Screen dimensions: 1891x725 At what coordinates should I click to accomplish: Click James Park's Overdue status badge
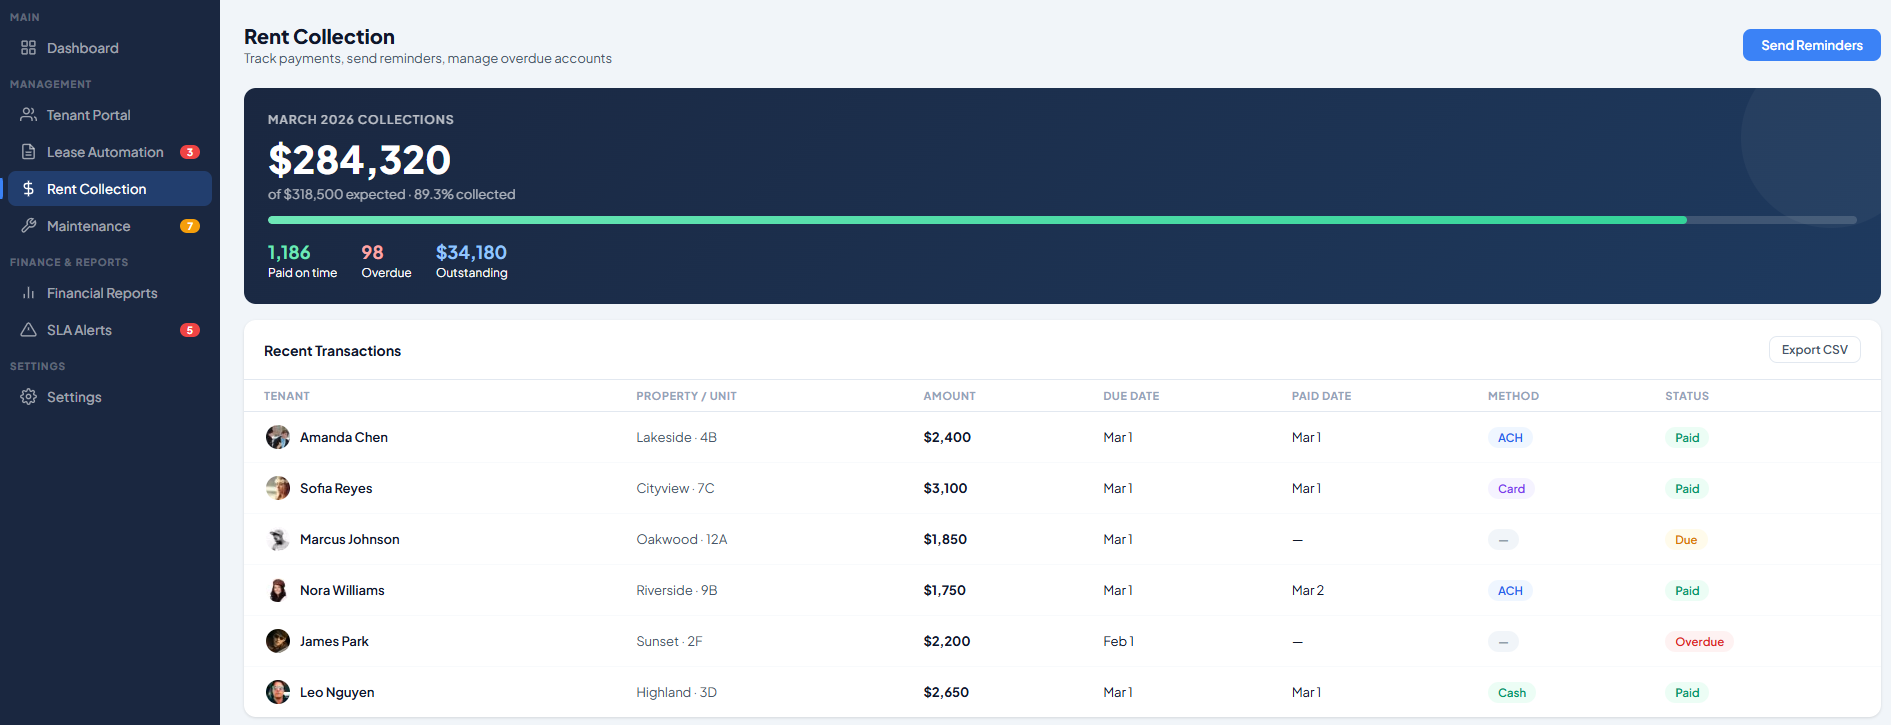[x=1699, y=641]
